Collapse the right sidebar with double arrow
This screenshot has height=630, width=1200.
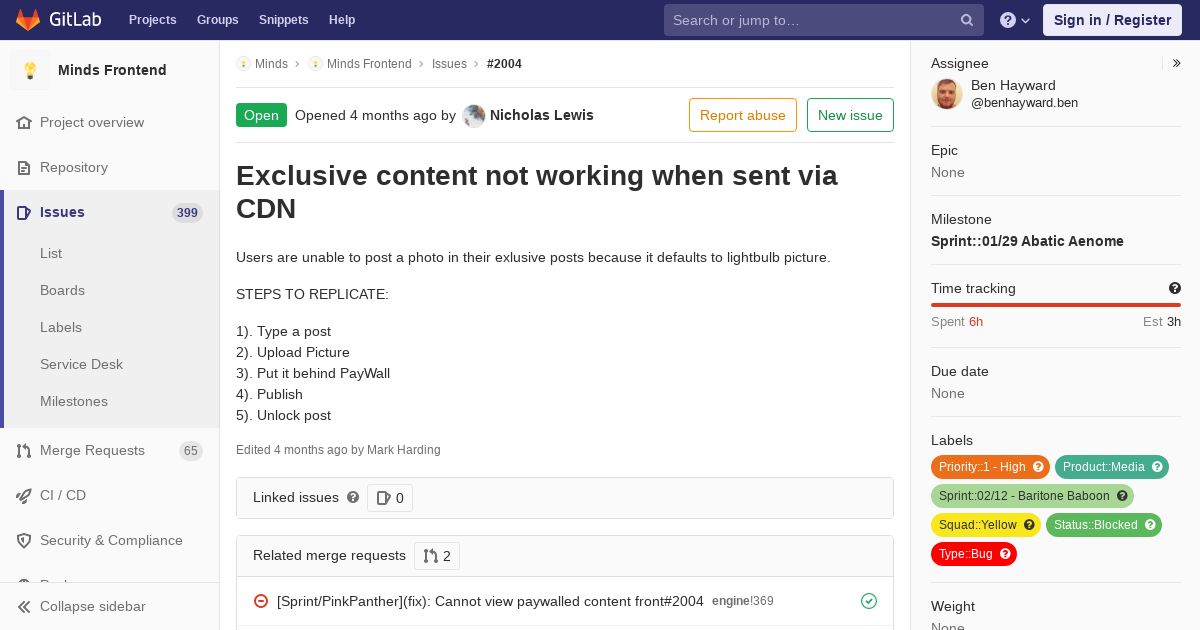click(x=1177, y=63)
